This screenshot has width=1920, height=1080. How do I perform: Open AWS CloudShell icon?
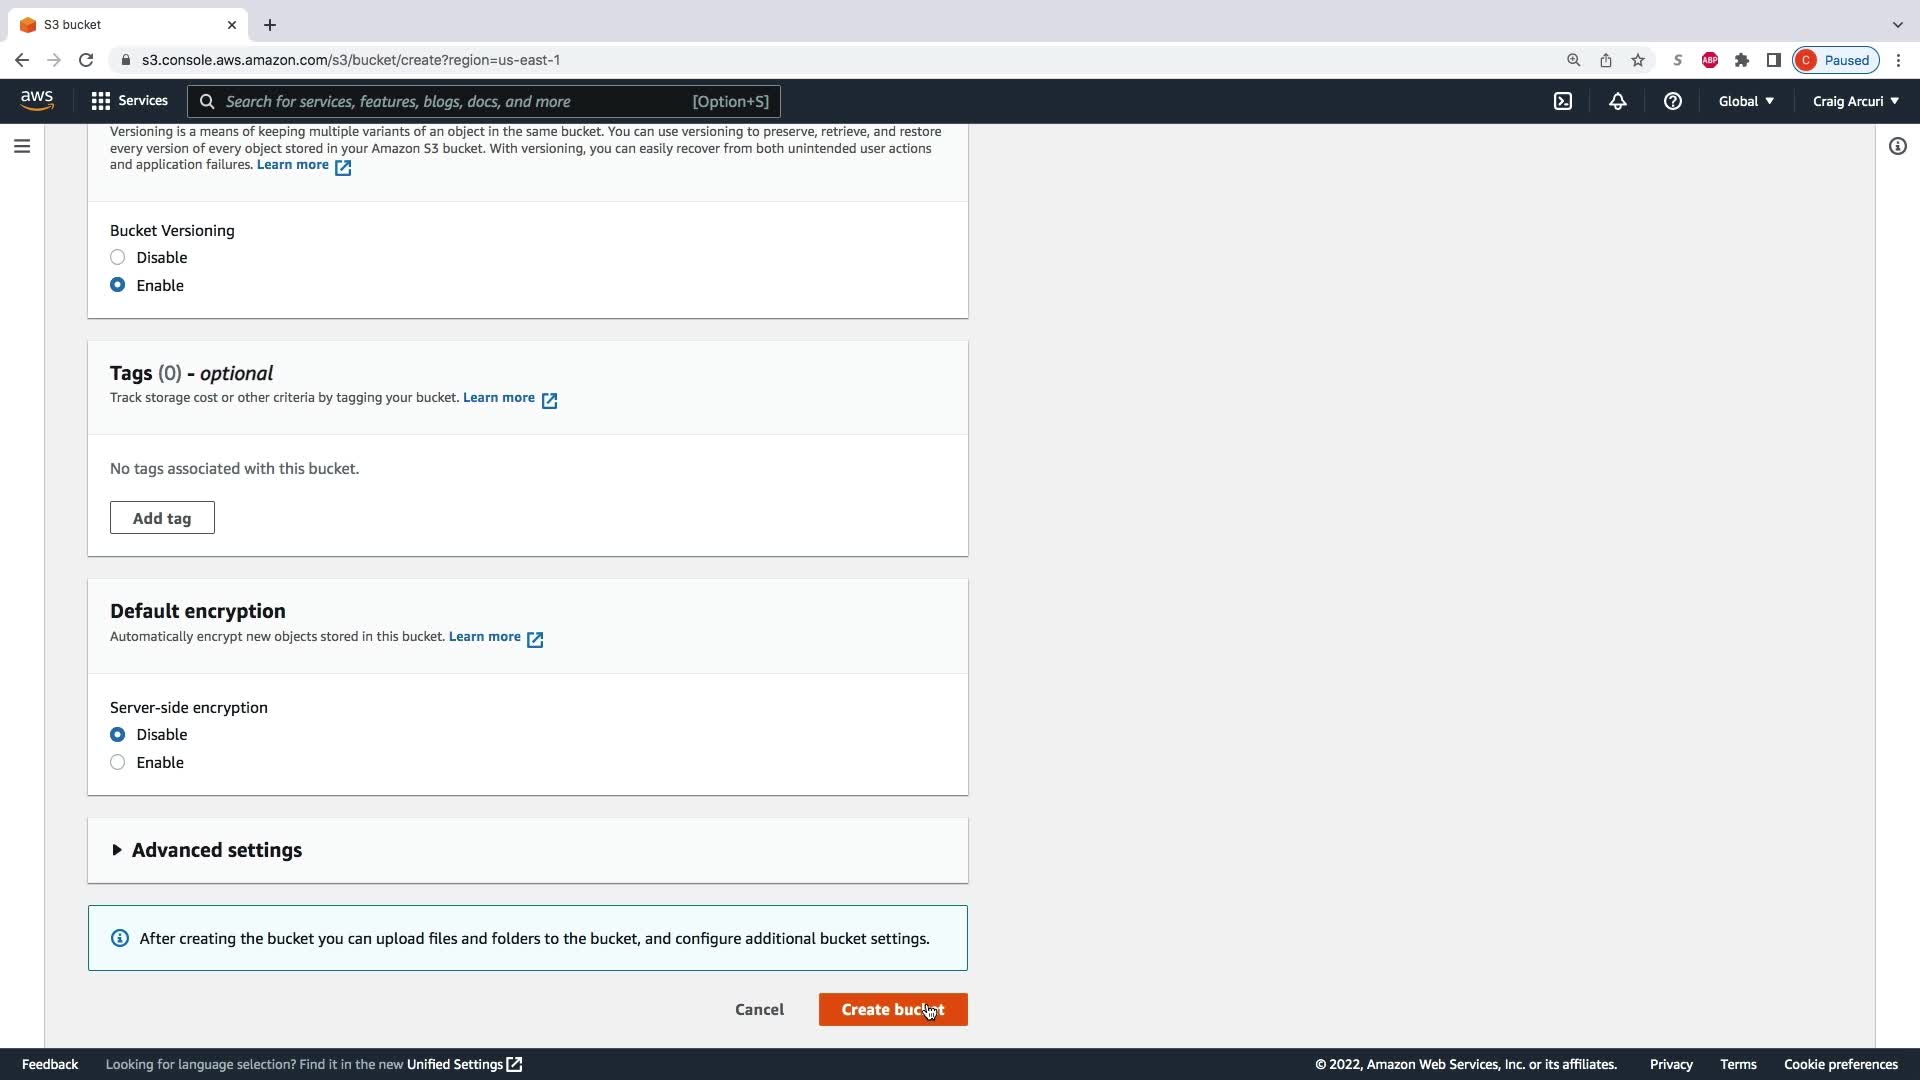point(1563,101)
